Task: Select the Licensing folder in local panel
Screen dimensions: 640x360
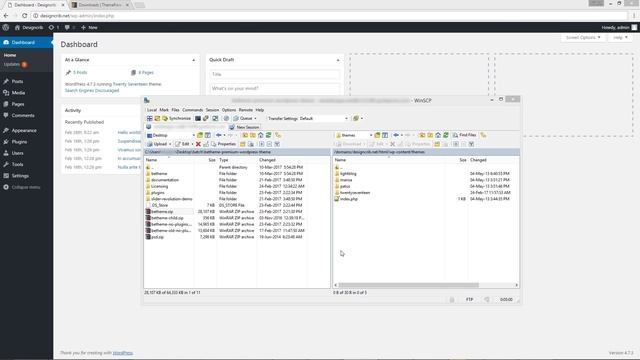Action: click(x=159, y=186)
